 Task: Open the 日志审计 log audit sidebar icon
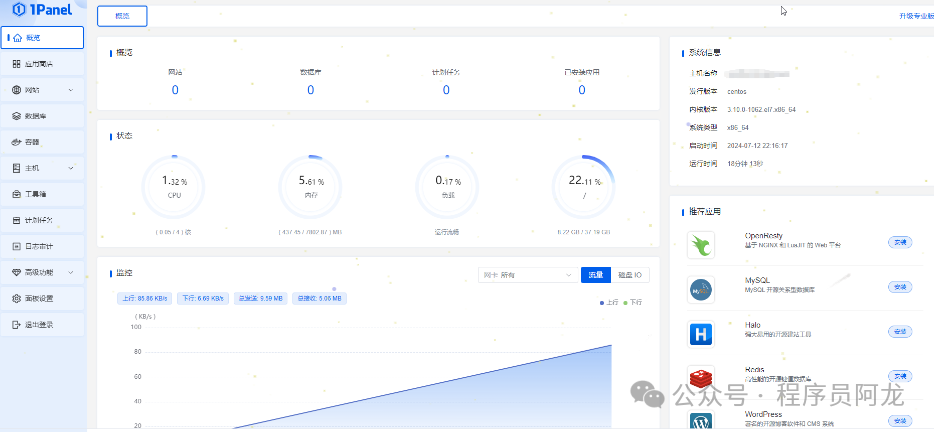click(x=17, y=246)
